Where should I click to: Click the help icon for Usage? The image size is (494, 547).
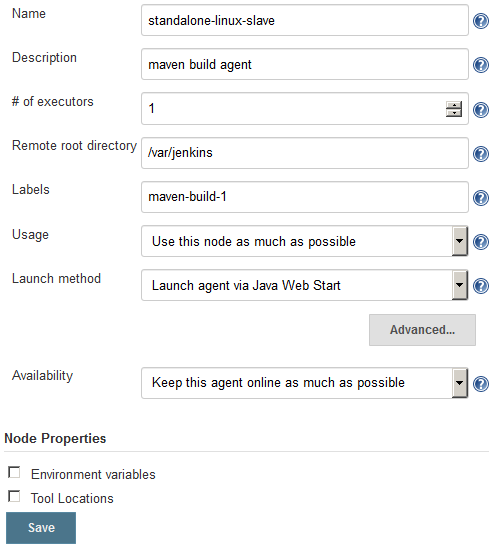coord(481,242)
